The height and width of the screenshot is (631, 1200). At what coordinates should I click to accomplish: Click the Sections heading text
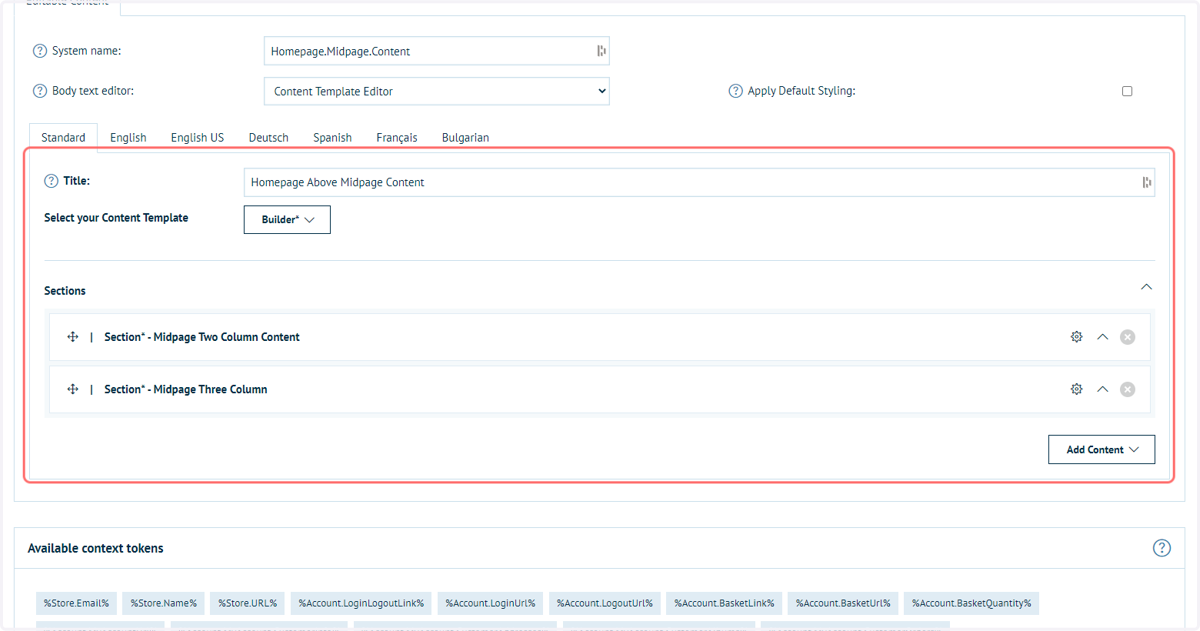(x=65, y=291)
